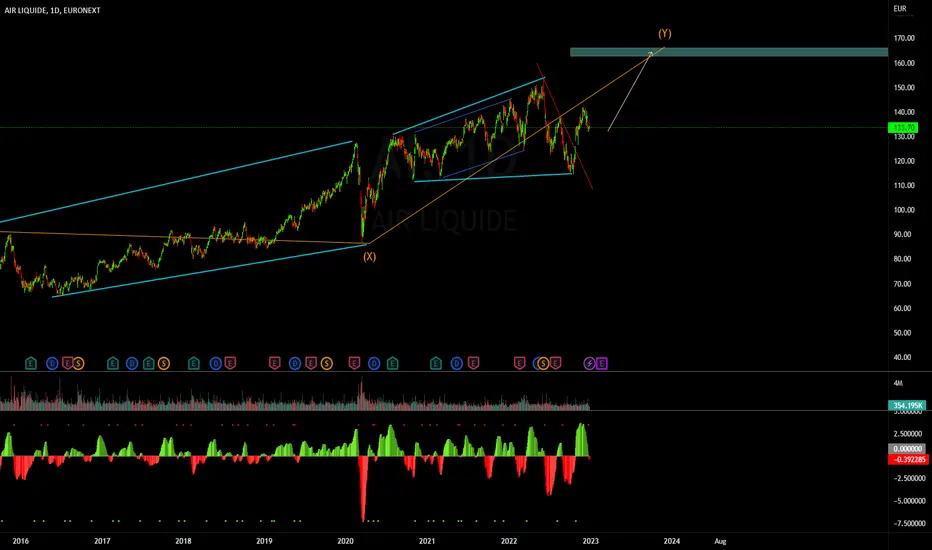
Task: Click the 2018 dividend (D) marker
Action: (x=216, y=363)
